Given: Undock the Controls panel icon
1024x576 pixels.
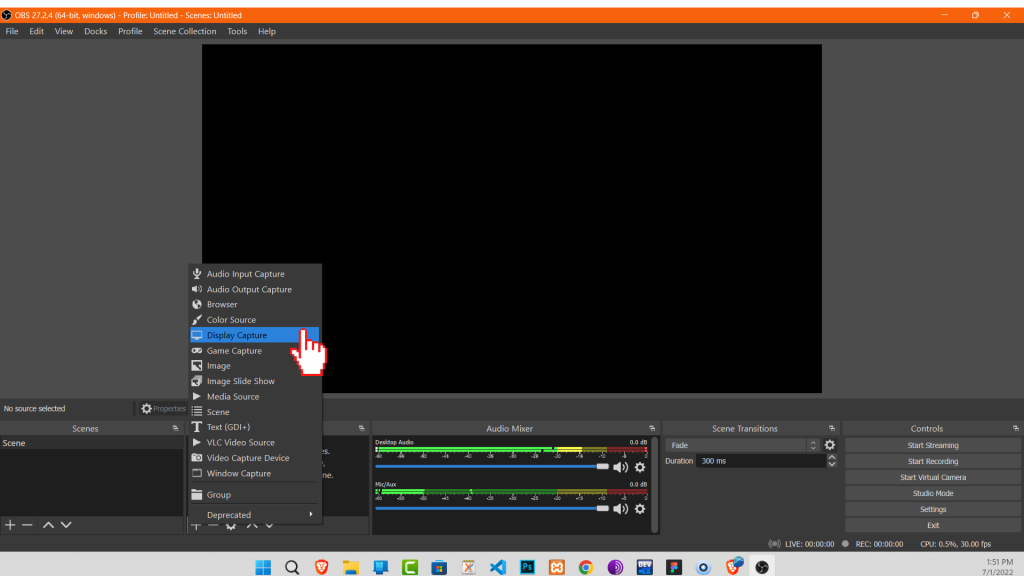Looking at the screenshot, I should 1016,428.
